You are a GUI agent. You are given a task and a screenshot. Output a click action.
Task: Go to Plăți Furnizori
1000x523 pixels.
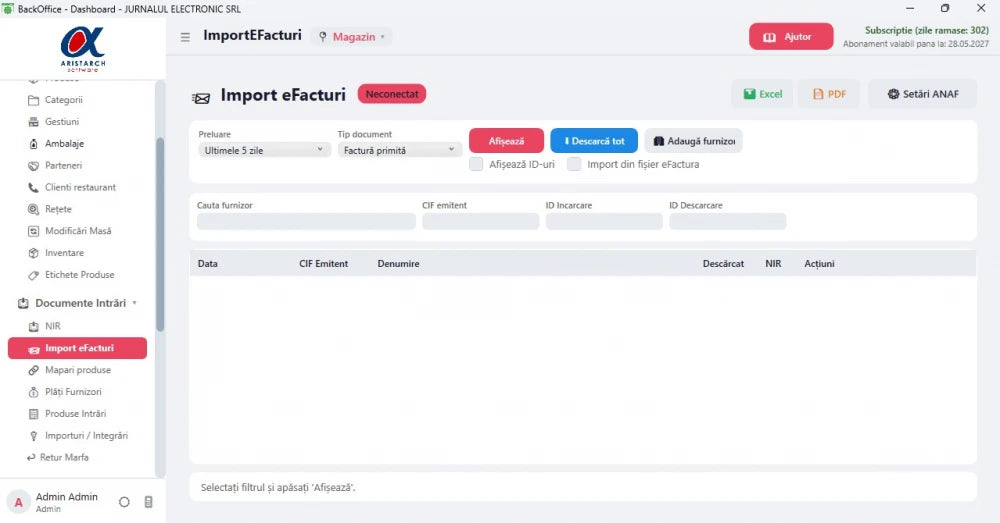73,392
